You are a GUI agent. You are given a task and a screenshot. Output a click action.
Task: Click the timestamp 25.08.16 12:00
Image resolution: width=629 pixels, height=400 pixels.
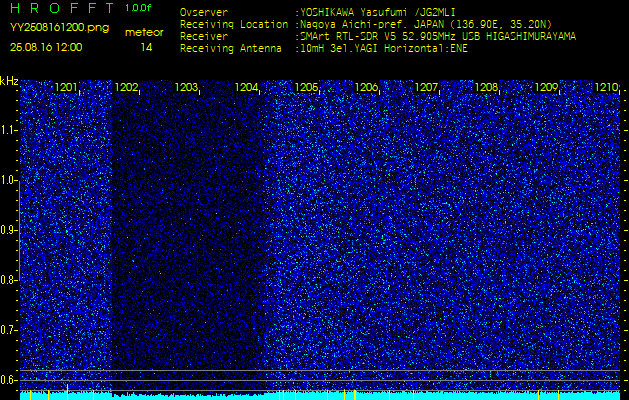46,47
